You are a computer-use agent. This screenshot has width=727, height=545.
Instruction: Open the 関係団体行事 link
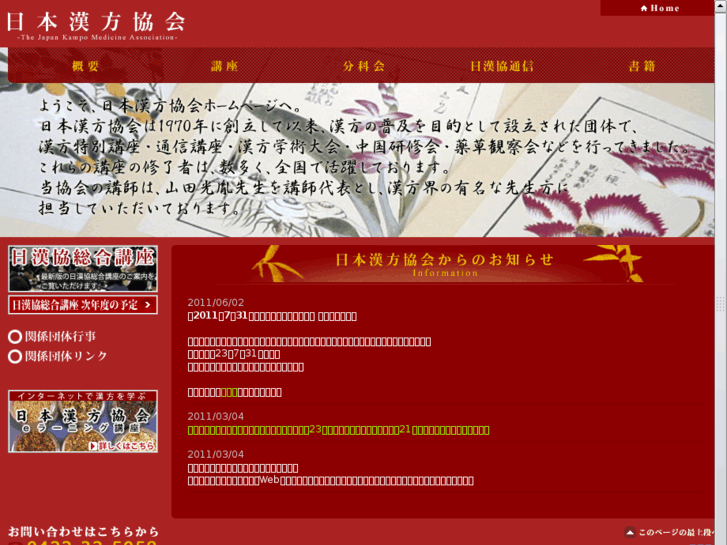52,336
